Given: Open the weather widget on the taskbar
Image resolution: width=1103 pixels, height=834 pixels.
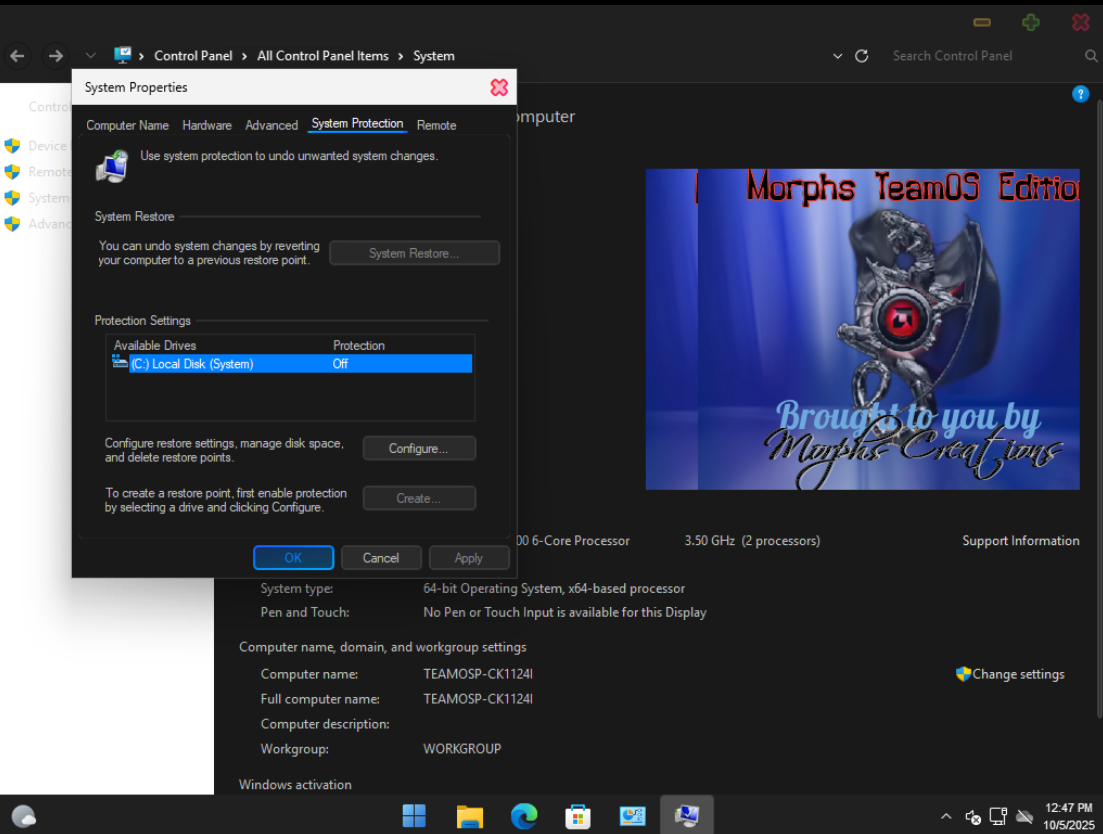Looking at the screenshot, I should pyautogui.click(x=24, y=816).
